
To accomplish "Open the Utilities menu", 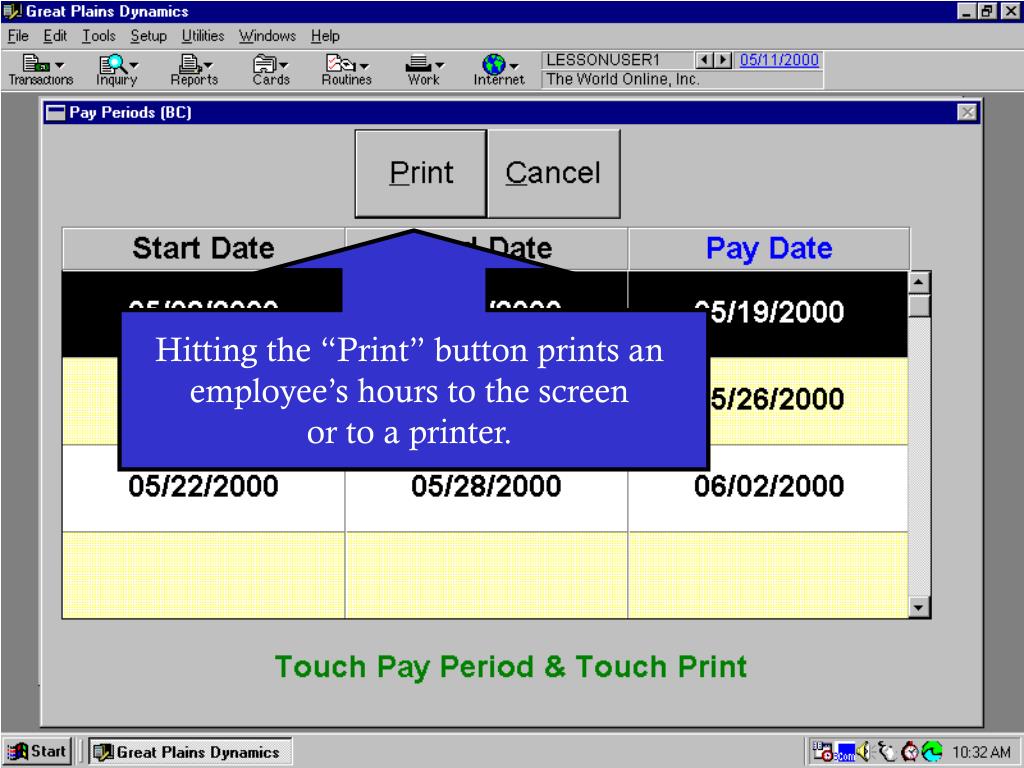I will click(205, 36).
